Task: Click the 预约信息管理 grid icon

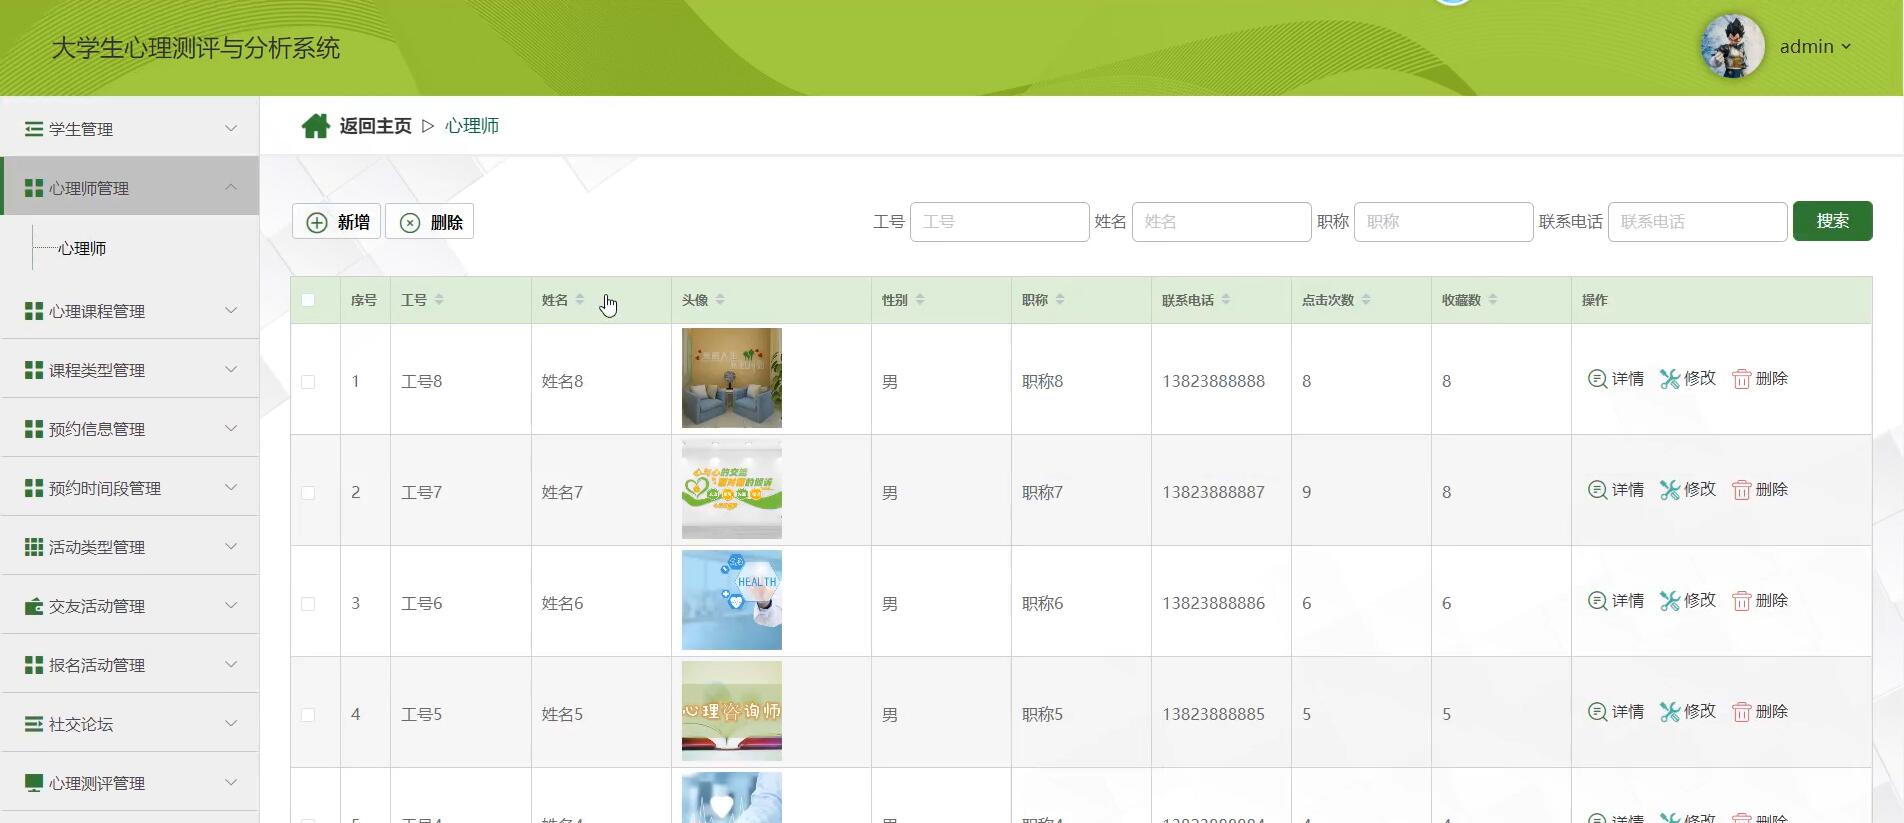Action: [34, 429]
